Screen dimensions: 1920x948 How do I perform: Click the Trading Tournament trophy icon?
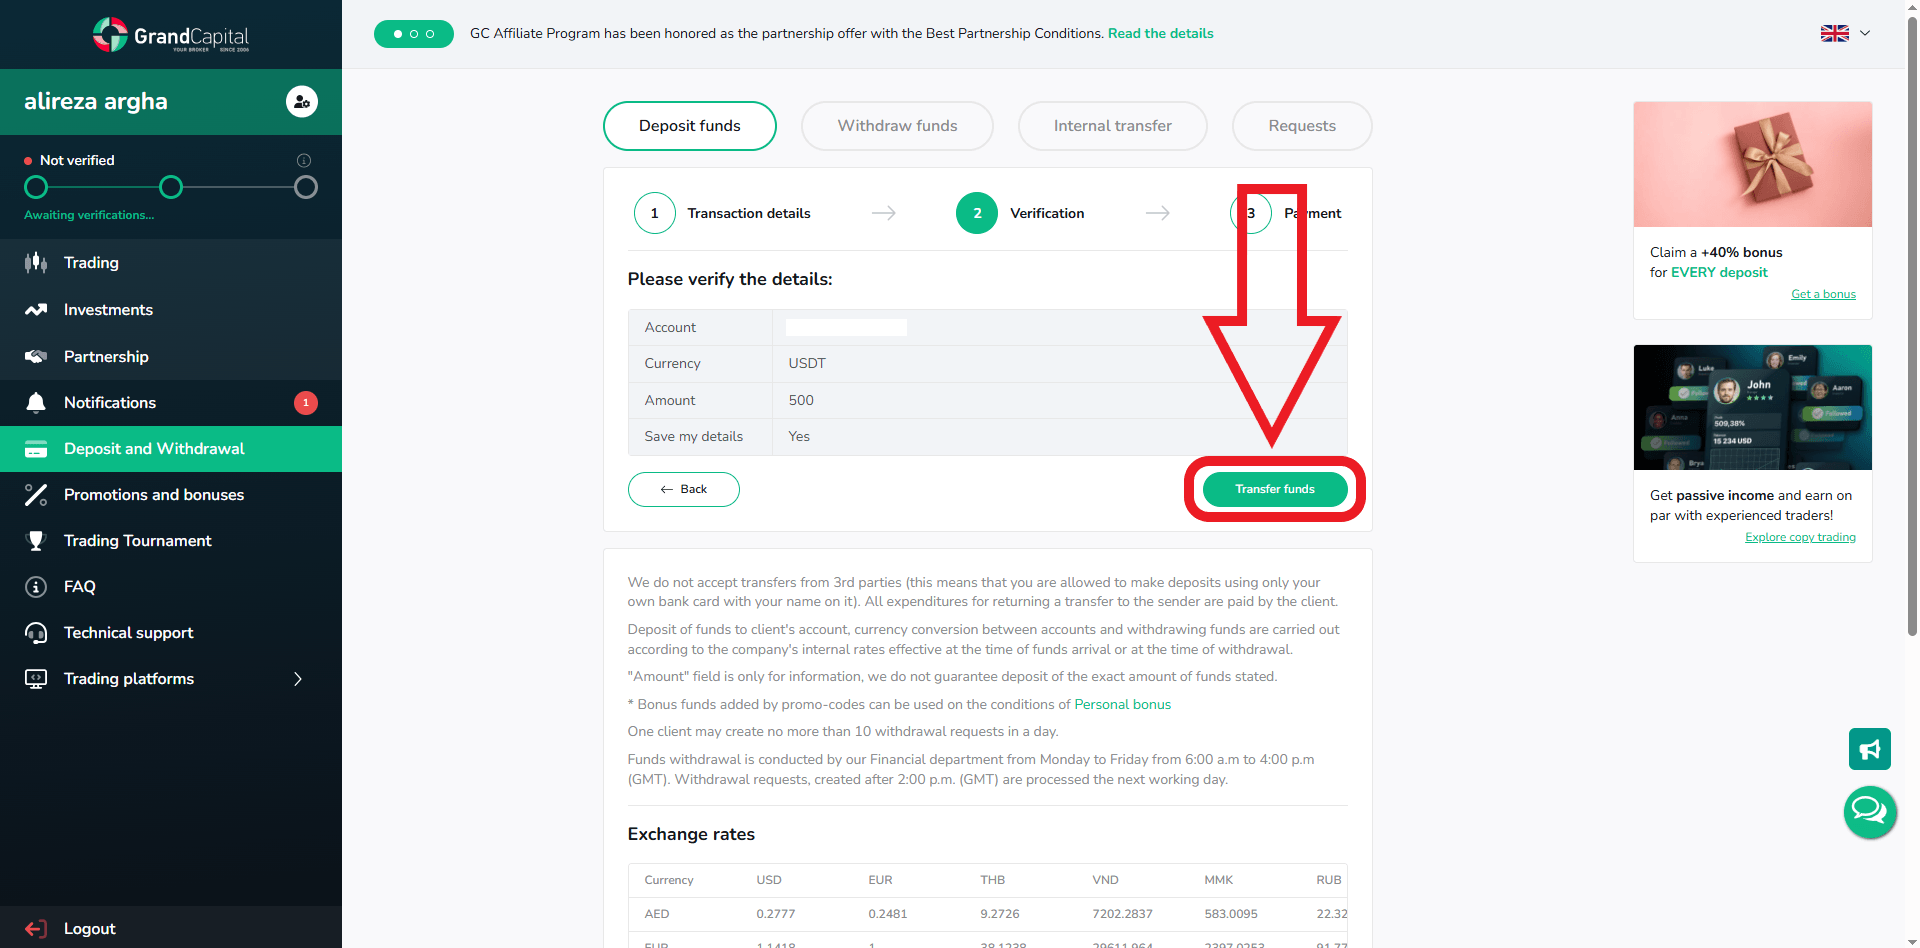[x=36, y=540]
